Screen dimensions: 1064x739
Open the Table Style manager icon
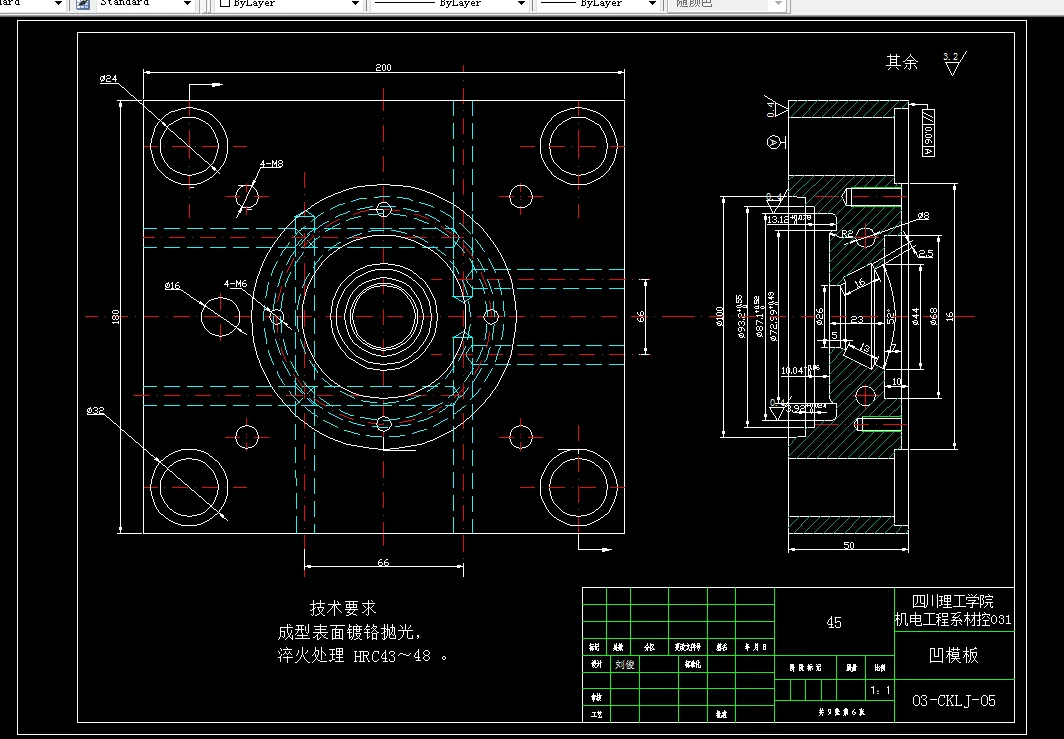(x=83, y=3)
